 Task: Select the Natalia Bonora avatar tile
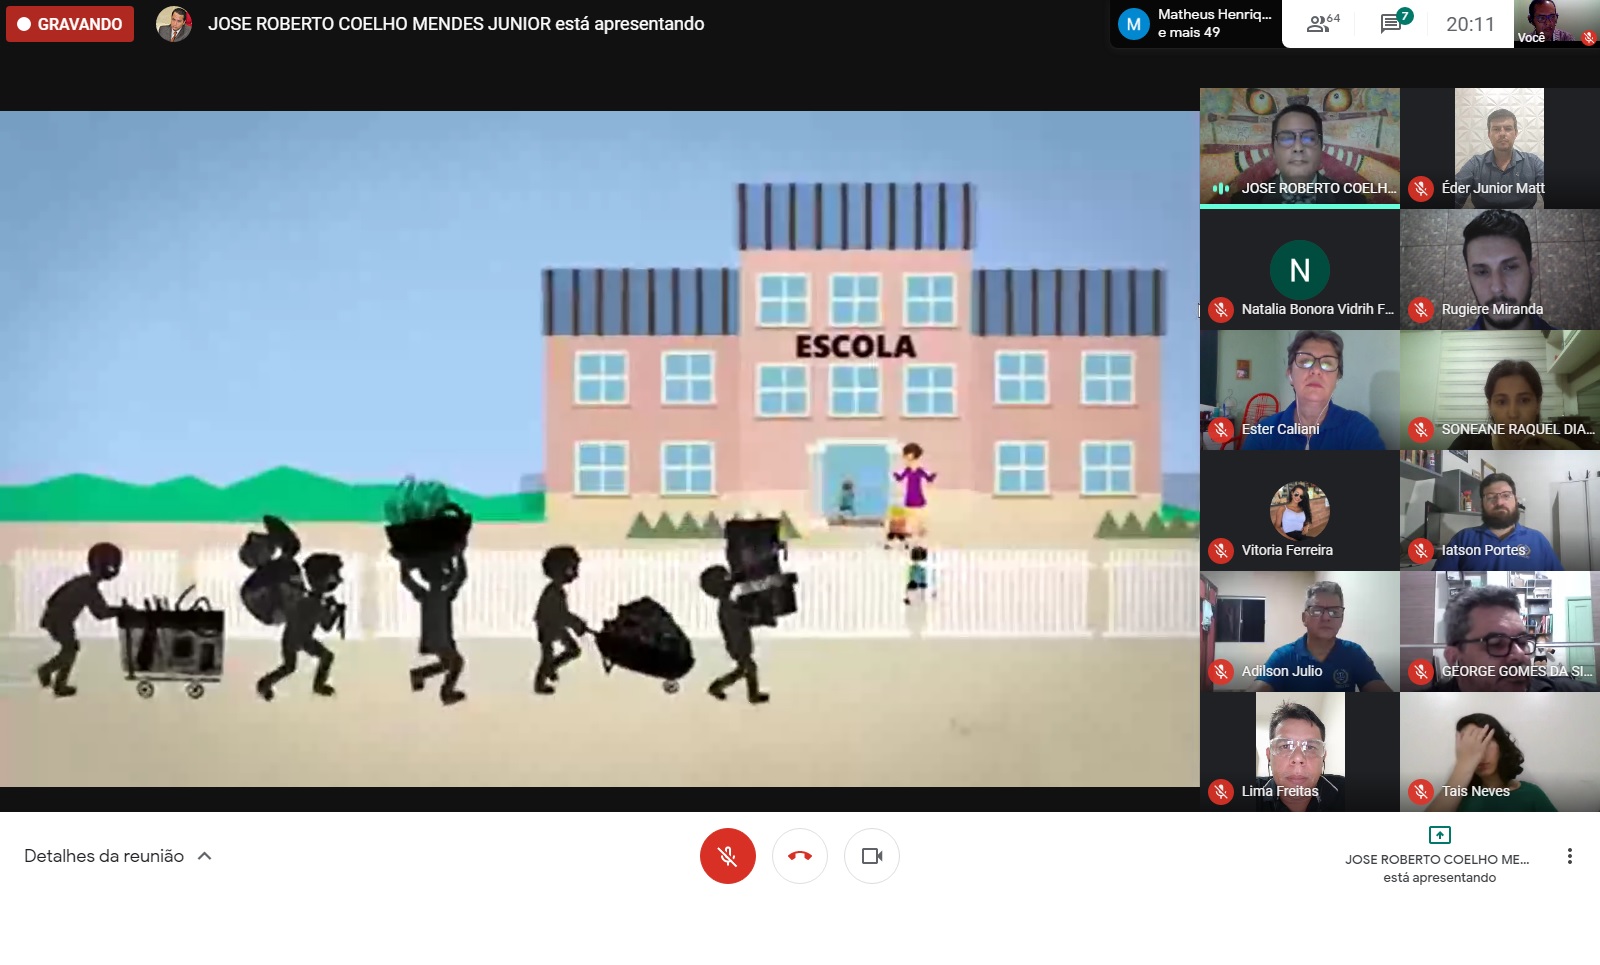click(x=1299, y=269)
